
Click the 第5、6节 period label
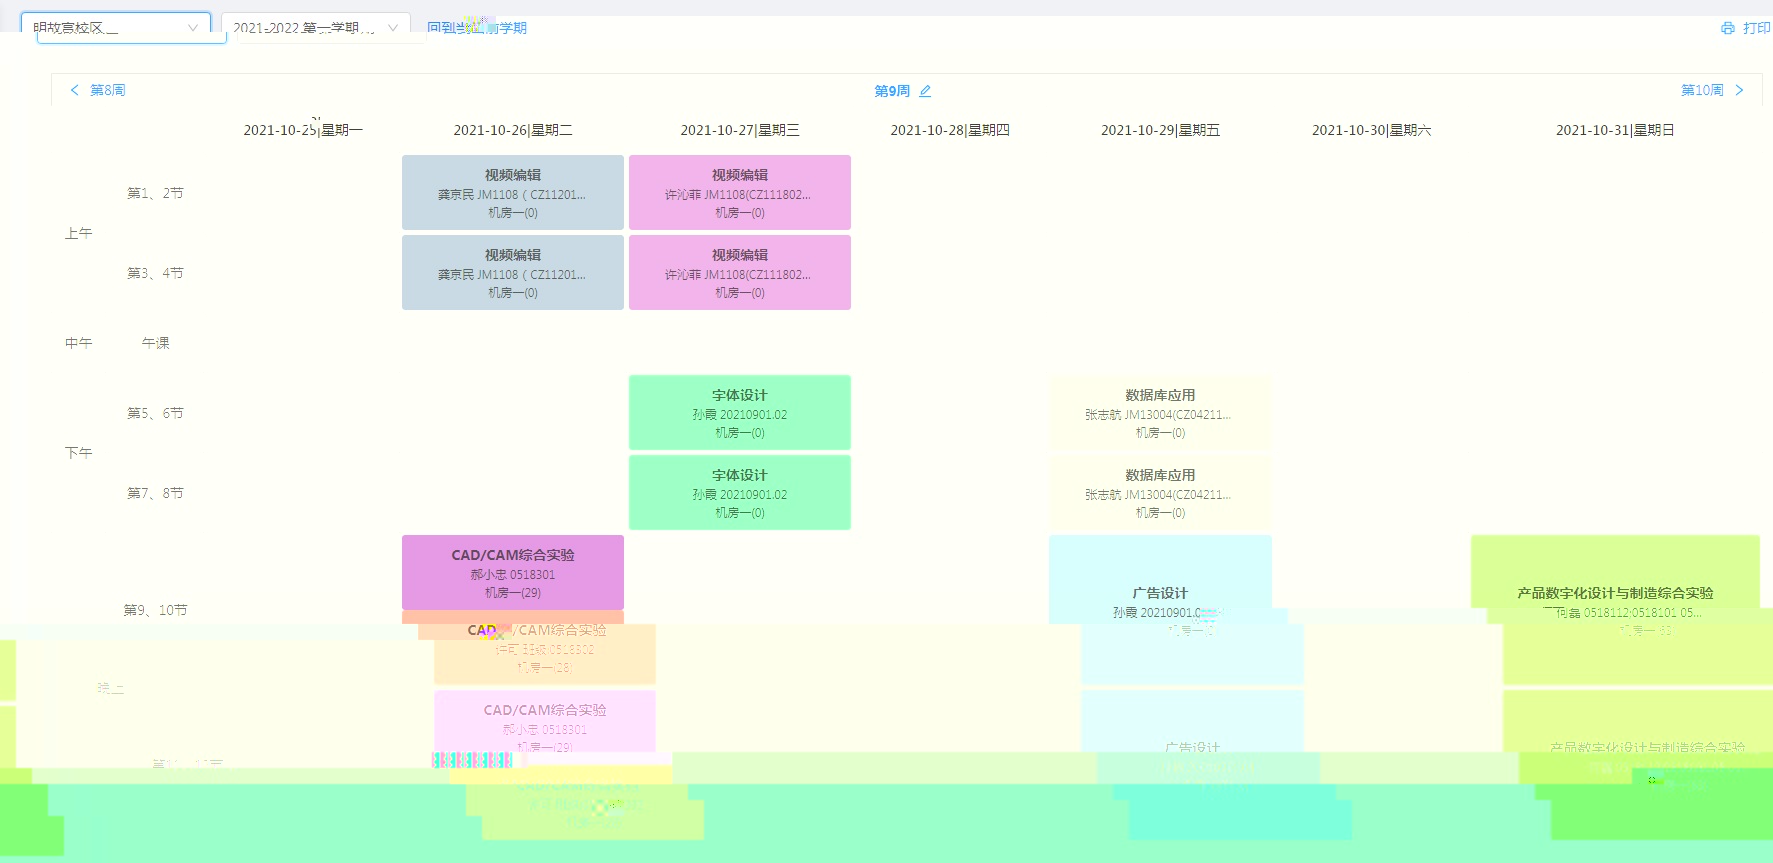tap(155, 413)
